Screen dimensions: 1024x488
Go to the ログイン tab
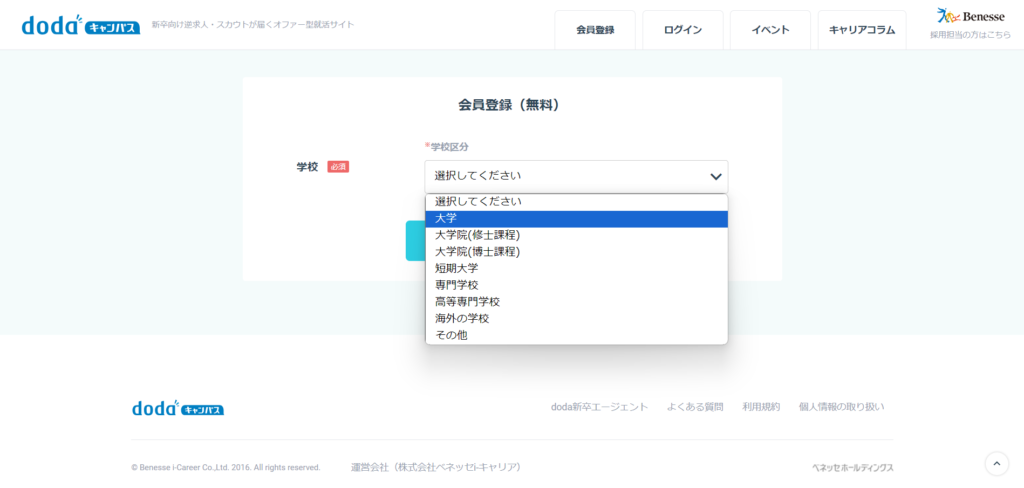(x=682, y=30)
